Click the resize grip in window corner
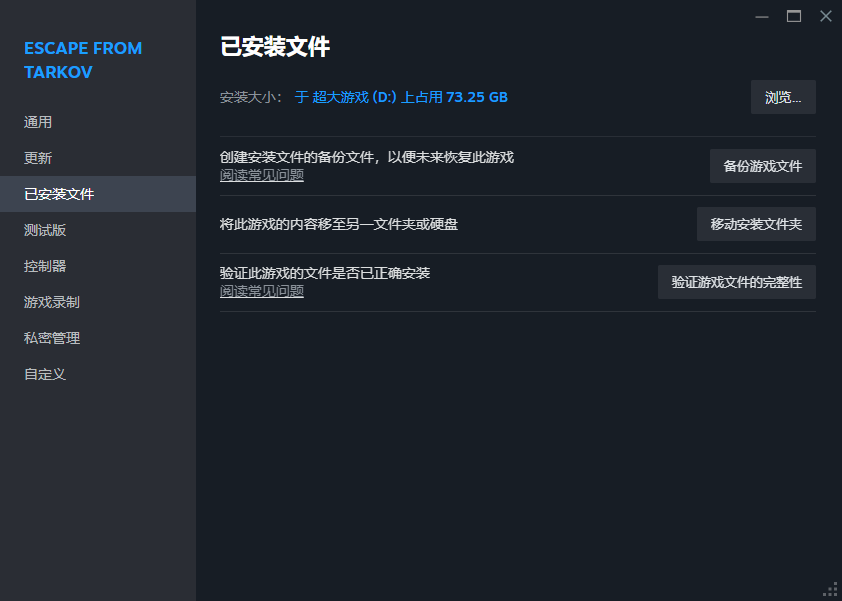 [830, 589]
